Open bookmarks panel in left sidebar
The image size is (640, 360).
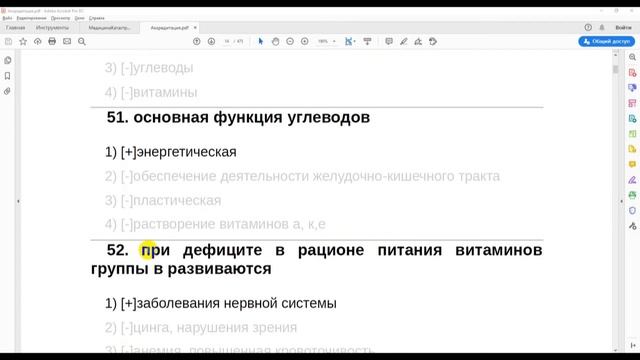[x=7, y=76]
